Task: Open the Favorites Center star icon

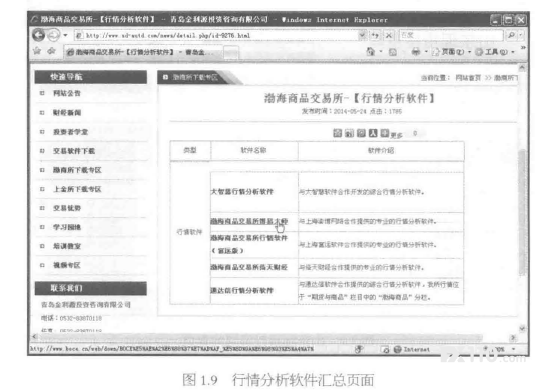Action: [37, 51]
